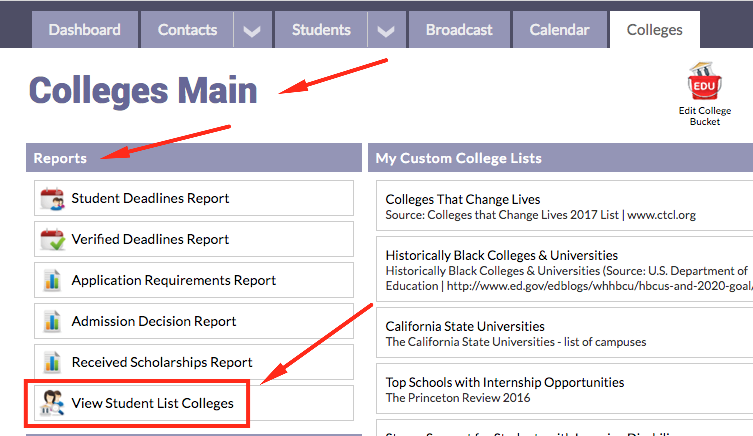Switch to the Dashboard tab
The width and height of the screenshot is (753, 436).
point(85,30)
